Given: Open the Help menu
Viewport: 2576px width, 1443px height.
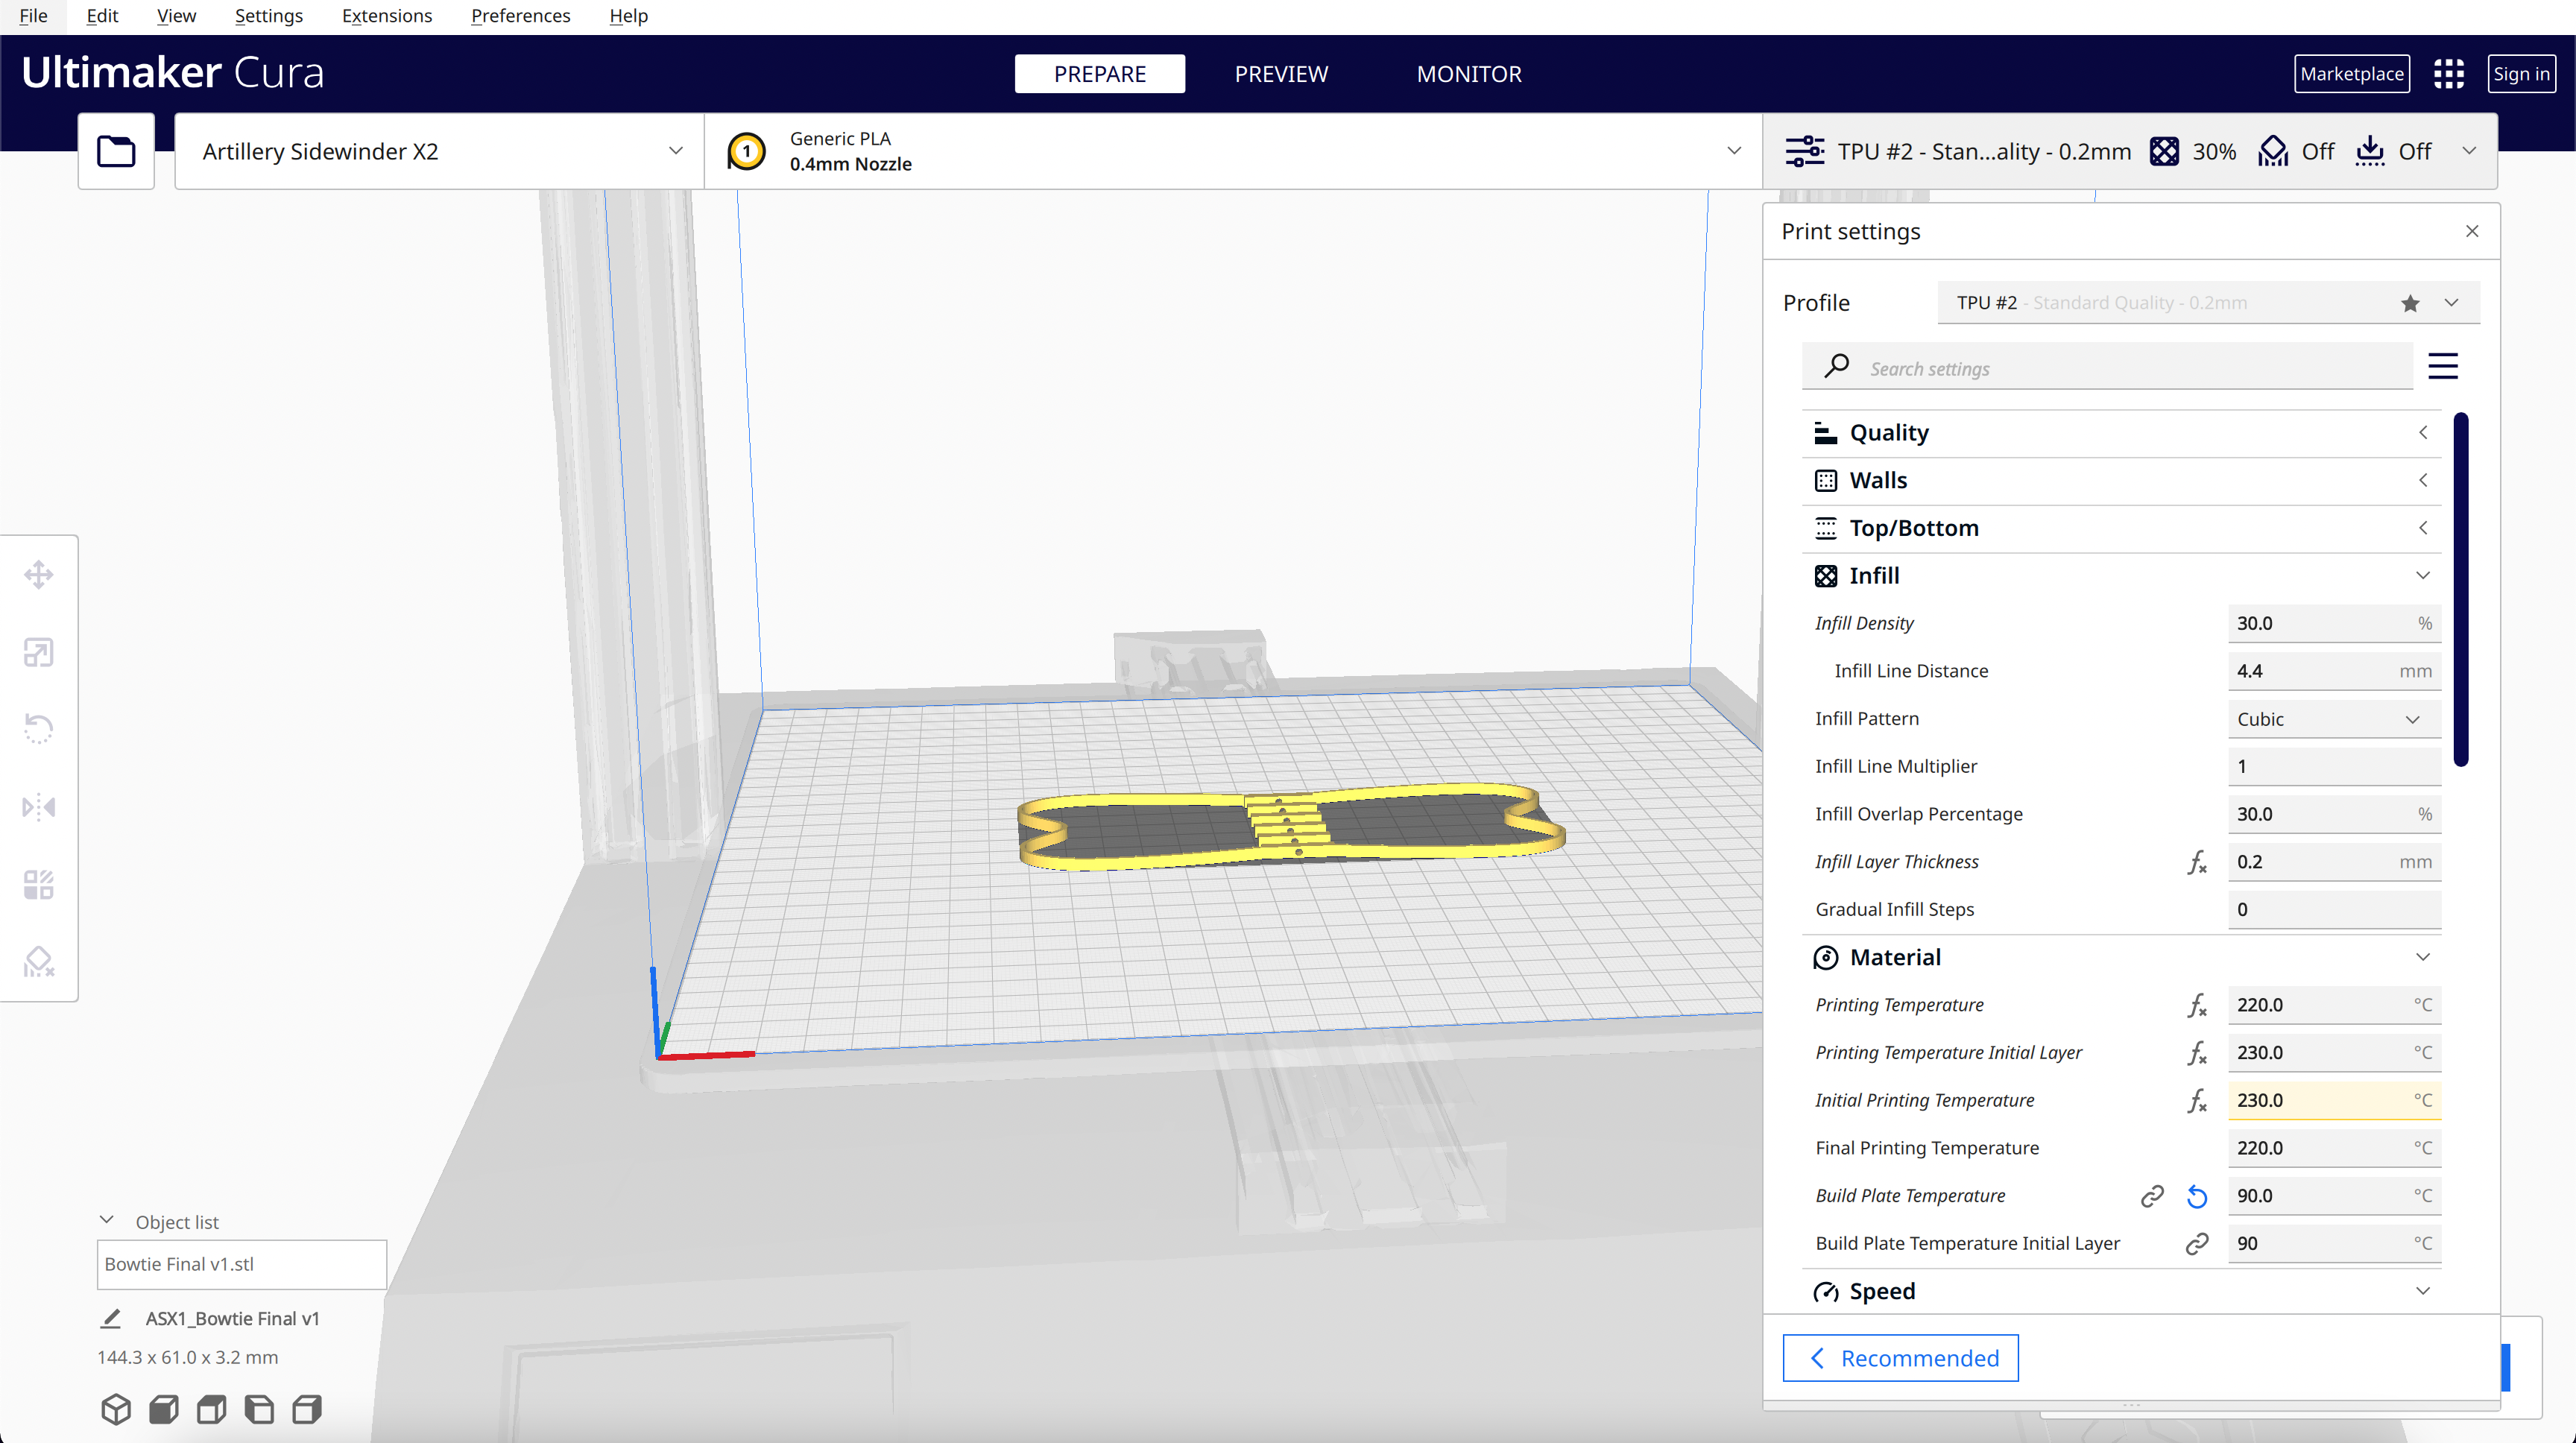Looking at the screenshot, I should coord(628,16).
